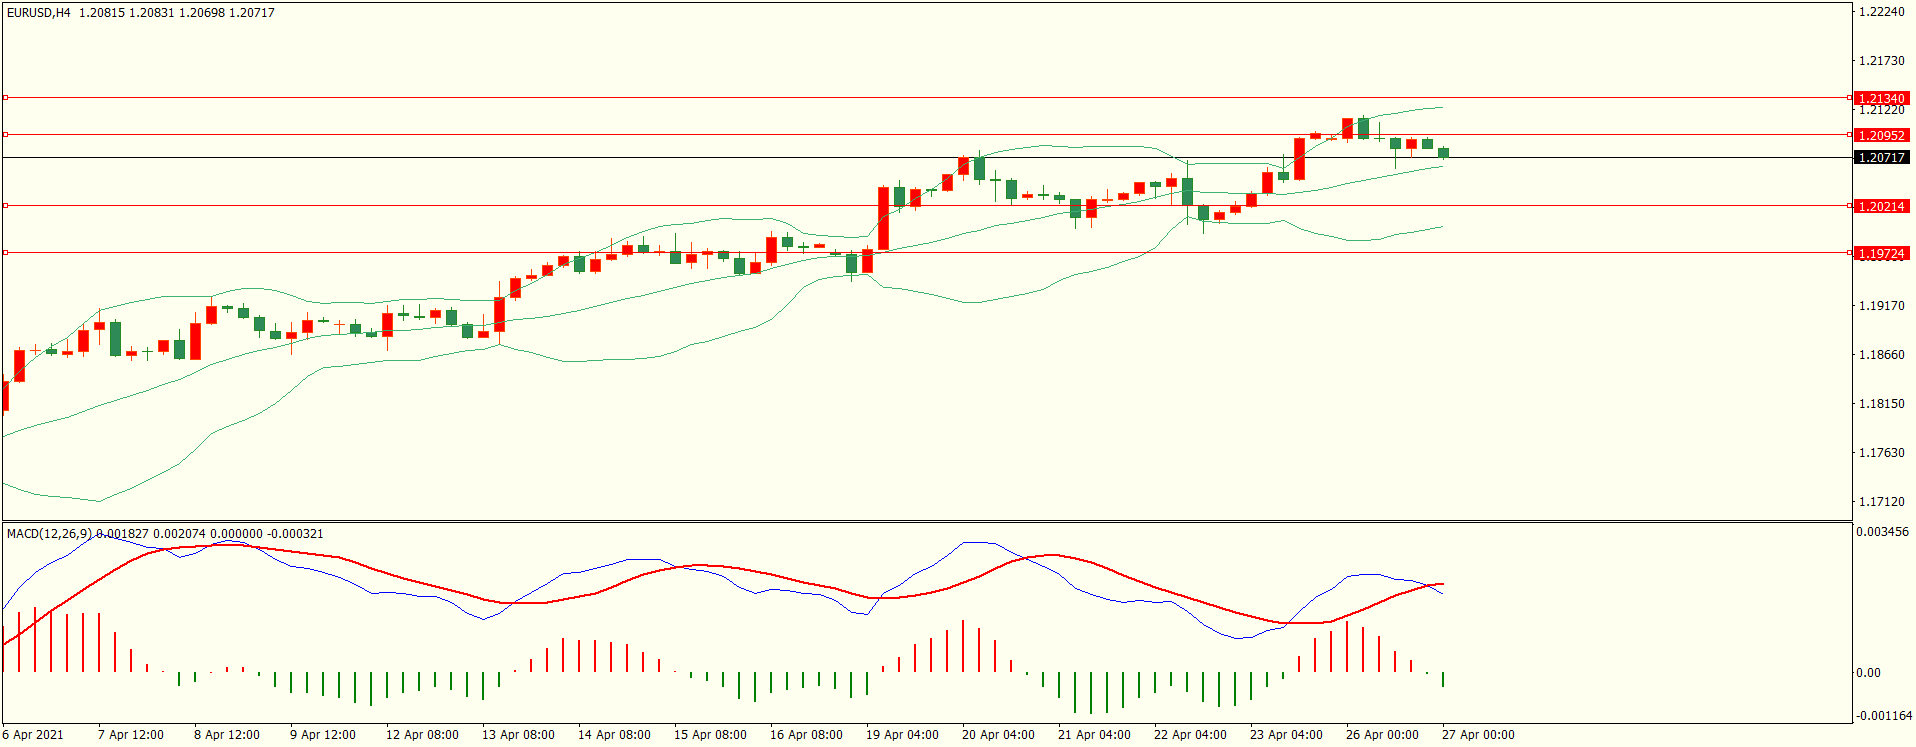Click the 1.17120 price axis value
Screen dimensions: 1916x747
pos(1881,502)
